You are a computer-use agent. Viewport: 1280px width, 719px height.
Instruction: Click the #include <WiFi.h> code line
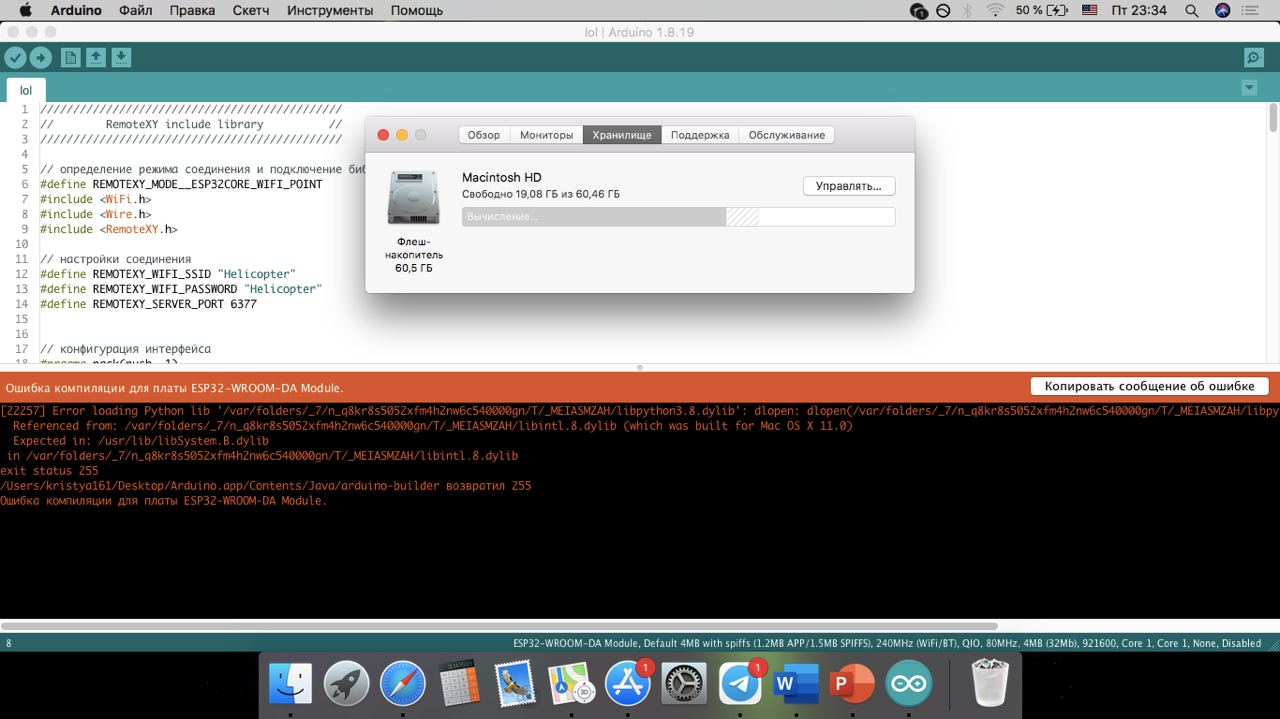(96, 199)
